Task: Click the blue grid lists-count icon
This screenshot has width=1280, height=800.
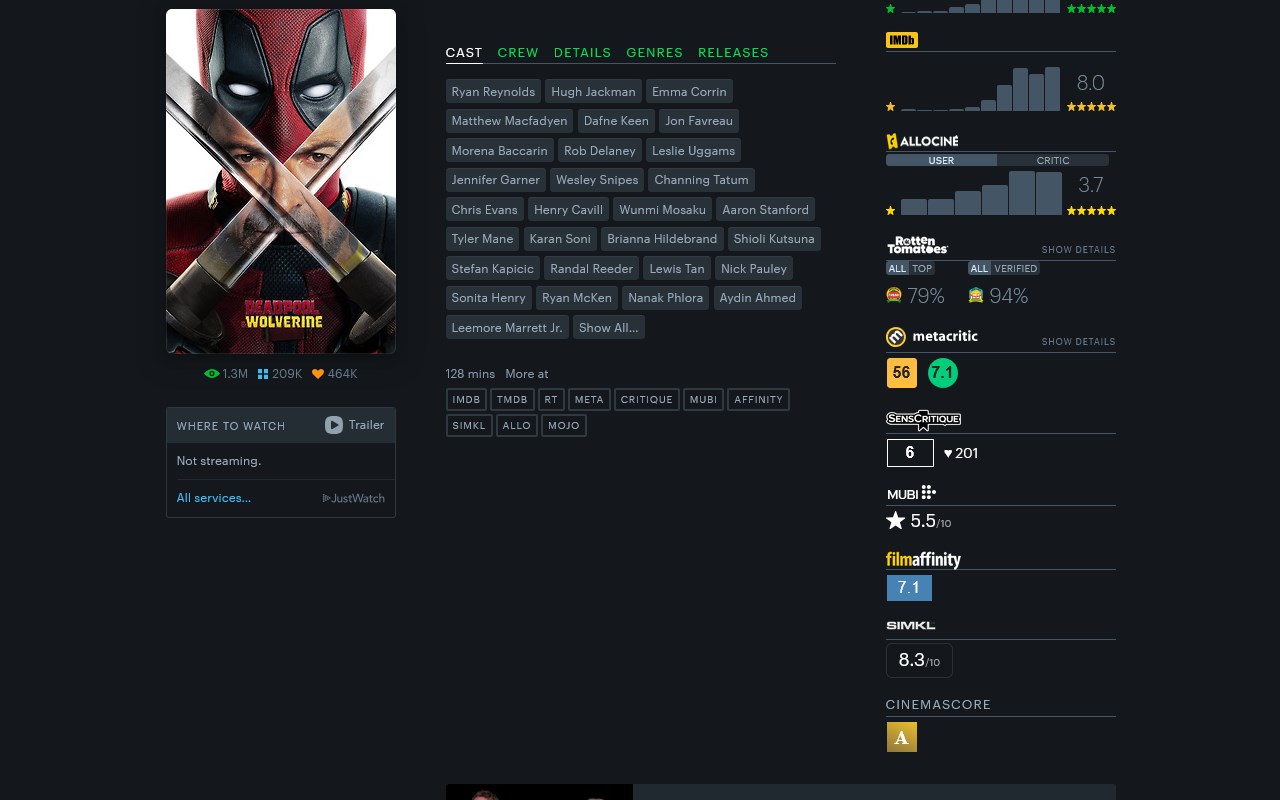Action: (263, 373)
